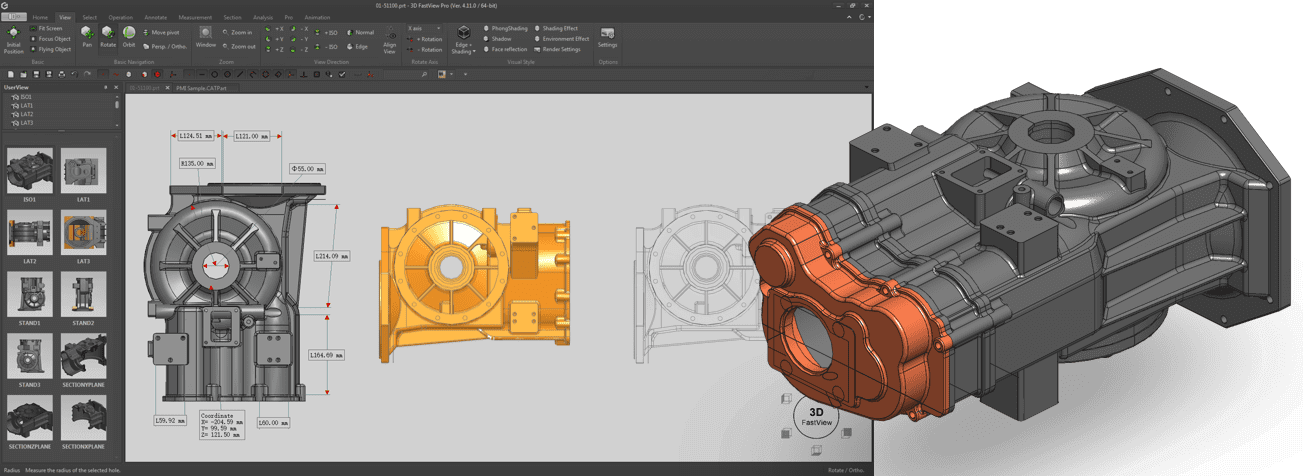1303x476 pixels.
Task: Open the Select ribbon tab
Action: 89,17
